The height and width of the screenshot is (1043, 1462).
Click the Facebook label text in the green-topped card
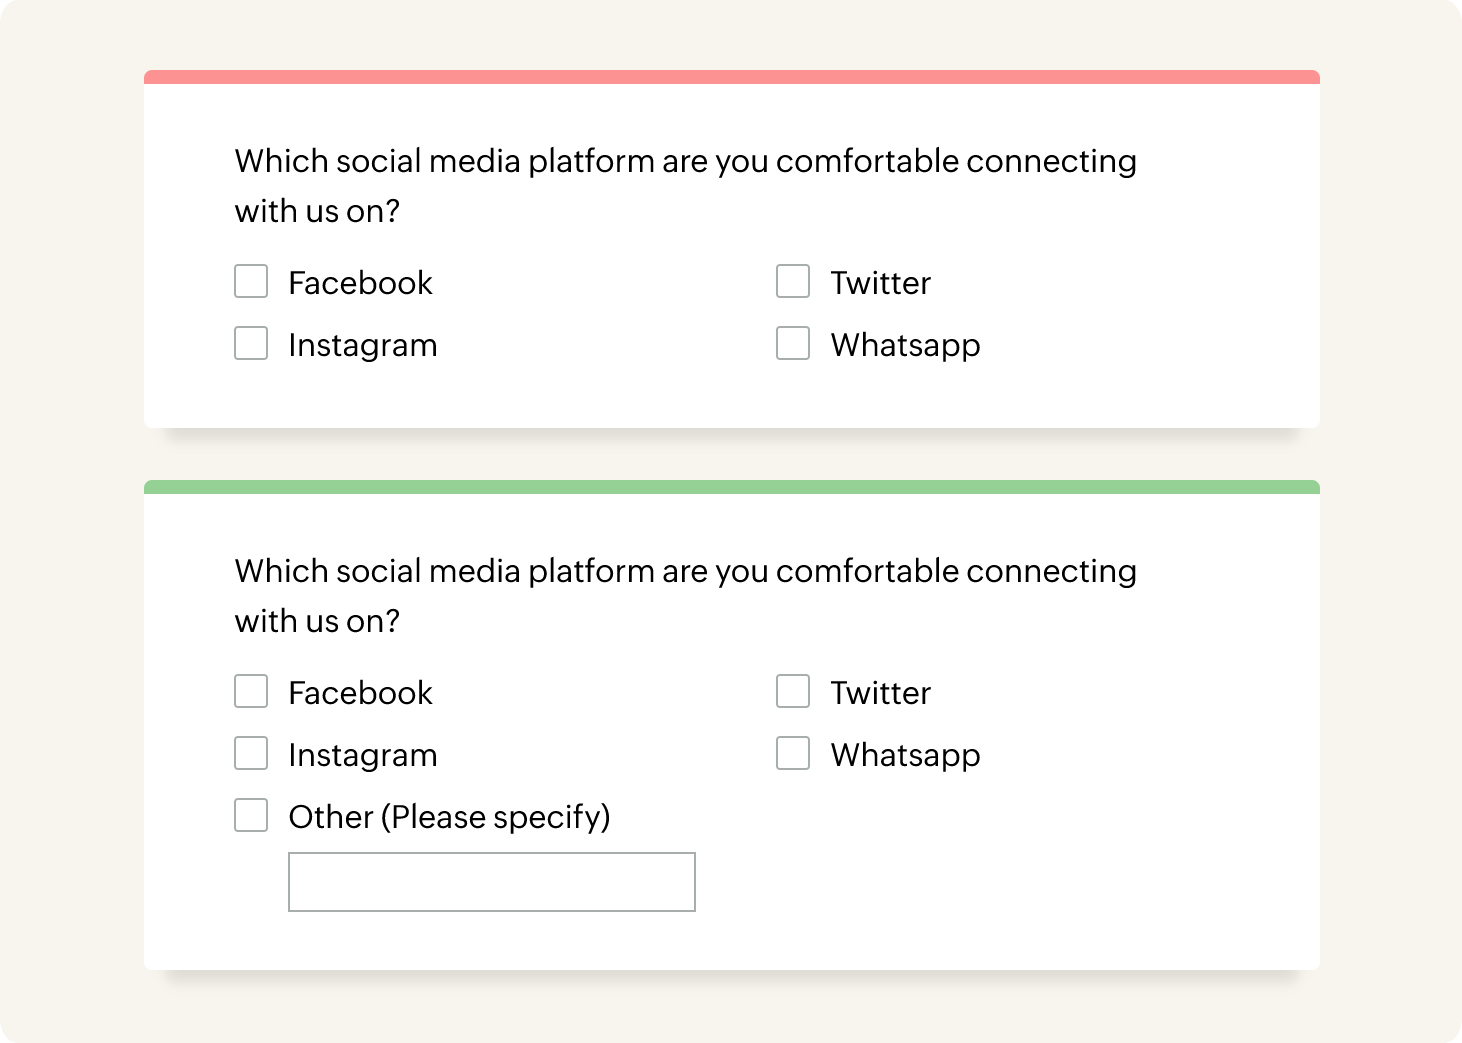(x=360, y=693)
